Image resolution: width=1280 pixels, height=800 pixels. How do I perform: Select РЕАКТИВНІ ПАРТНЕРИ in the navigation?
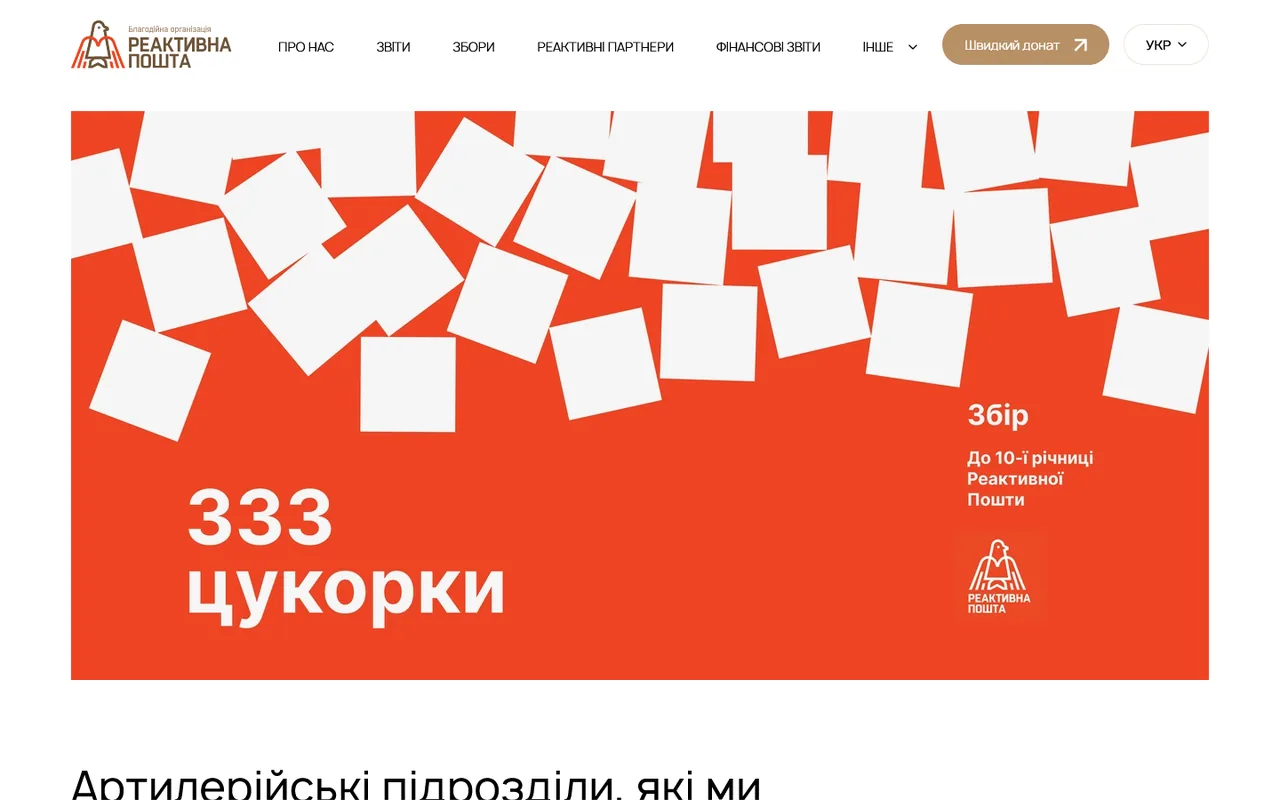605,47
